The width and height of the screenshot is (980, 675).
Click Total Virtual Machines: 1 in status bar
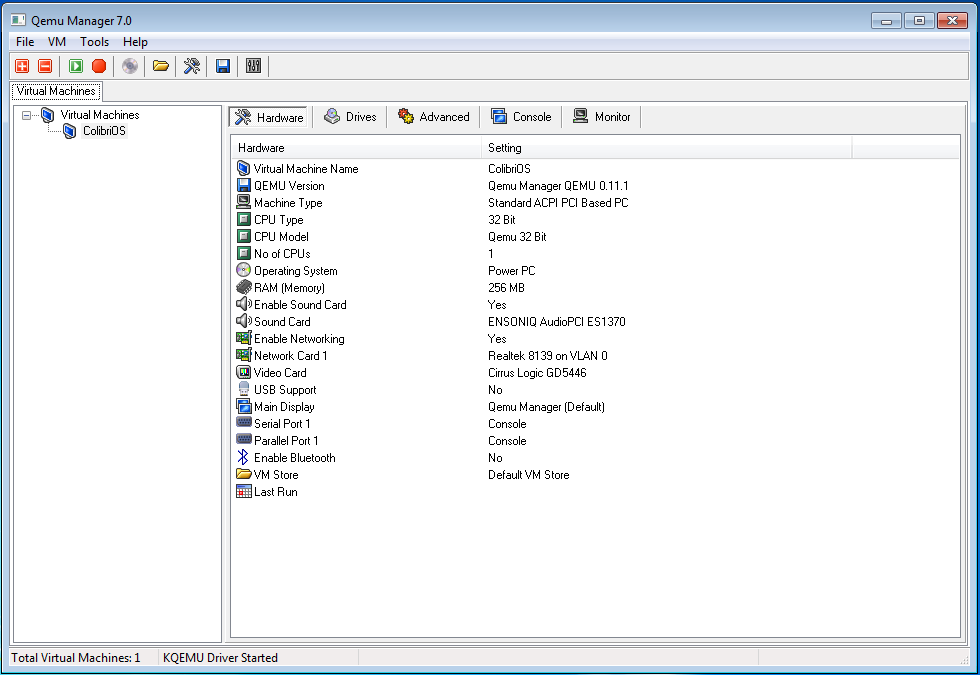(x=76, y=658)
